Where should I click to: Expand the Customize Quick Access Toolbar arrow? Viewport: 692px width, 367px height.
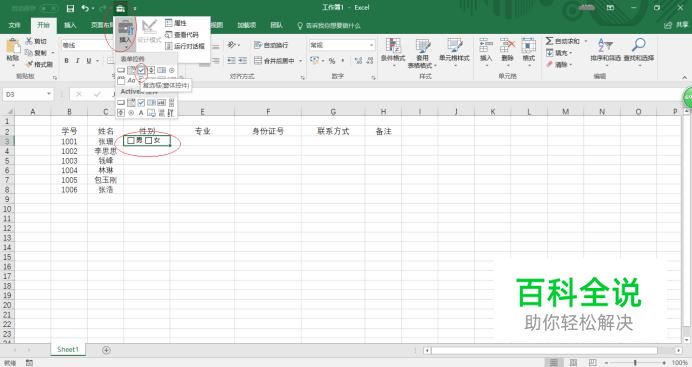(135, 8)
